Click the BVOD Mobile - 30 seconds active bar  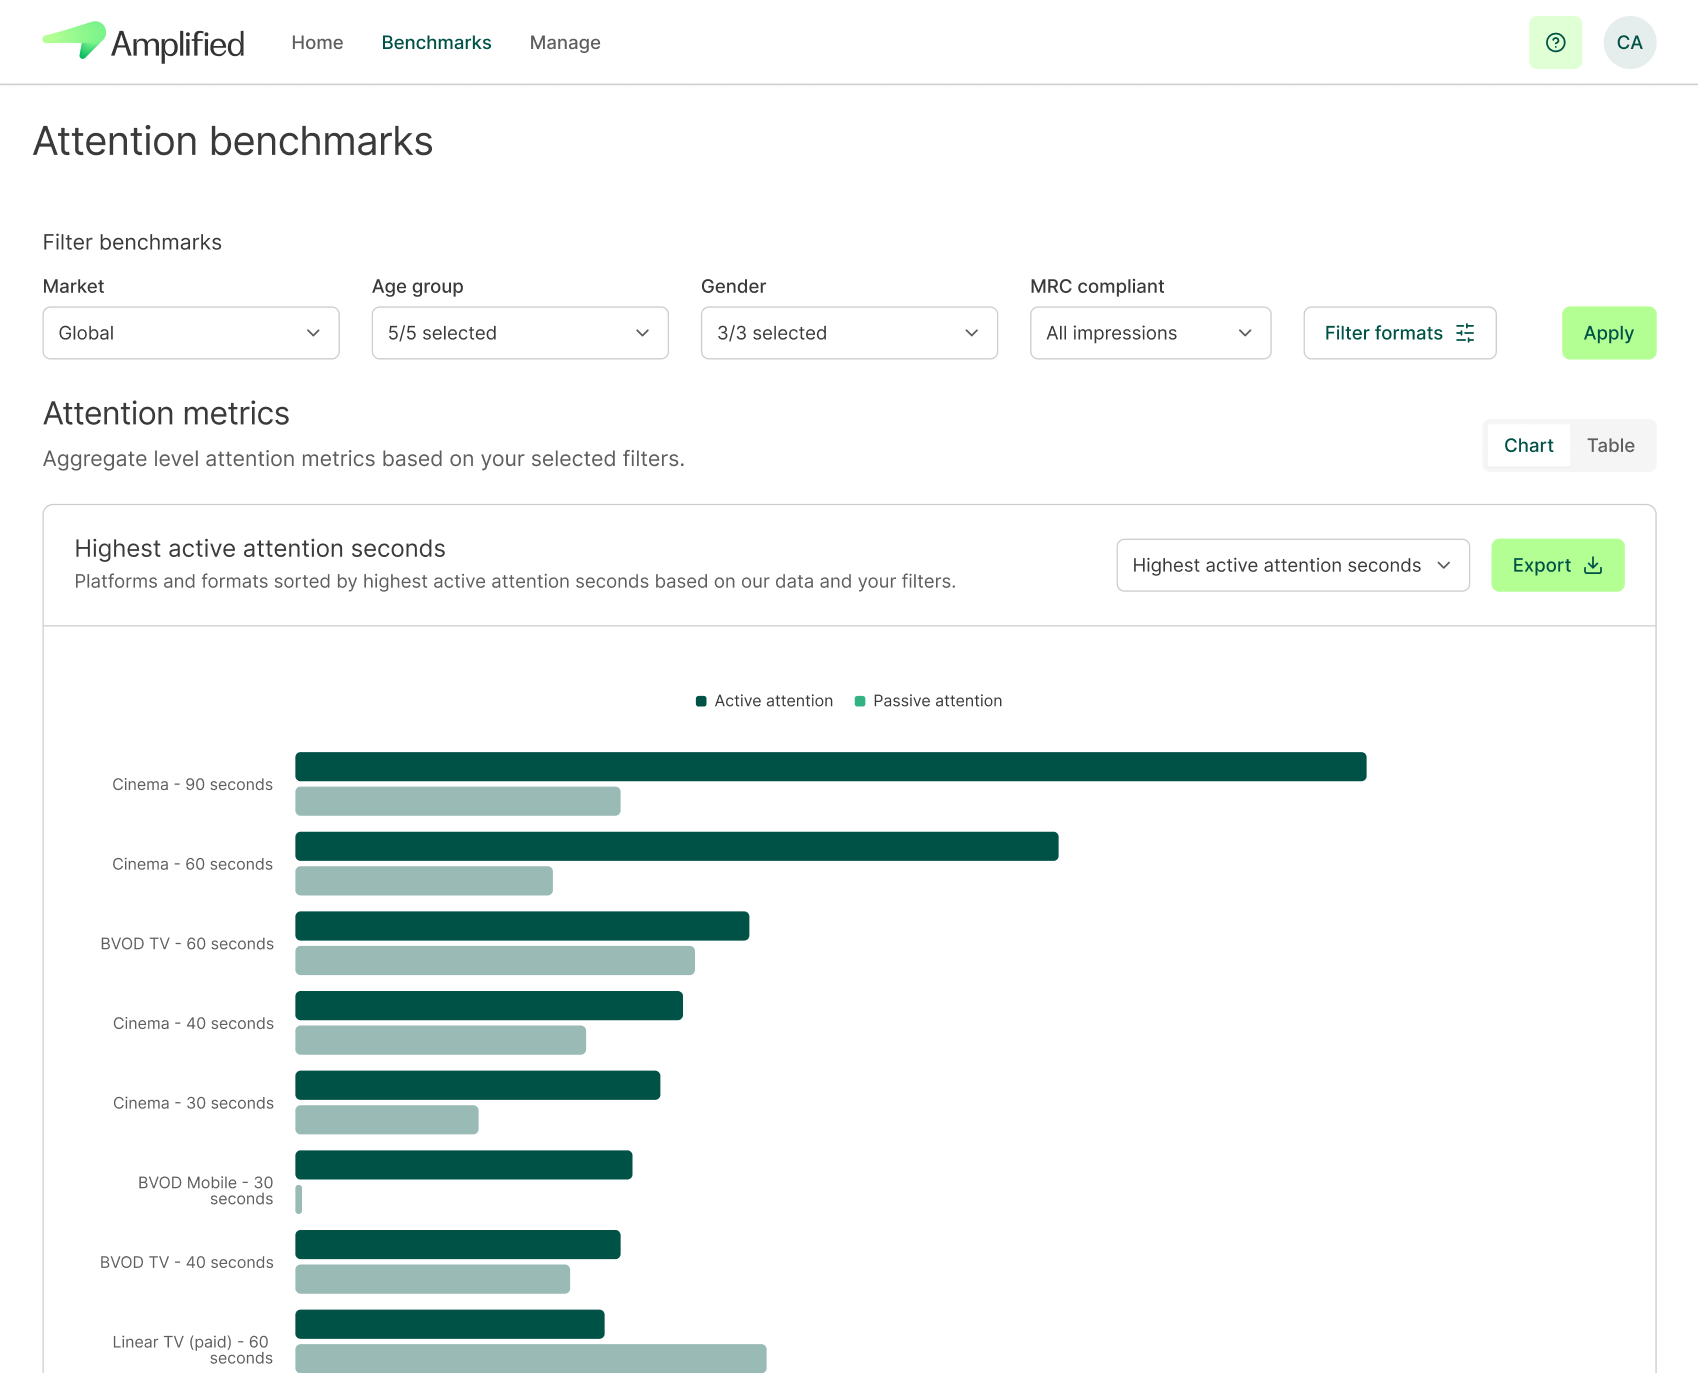click(463, 1165)
